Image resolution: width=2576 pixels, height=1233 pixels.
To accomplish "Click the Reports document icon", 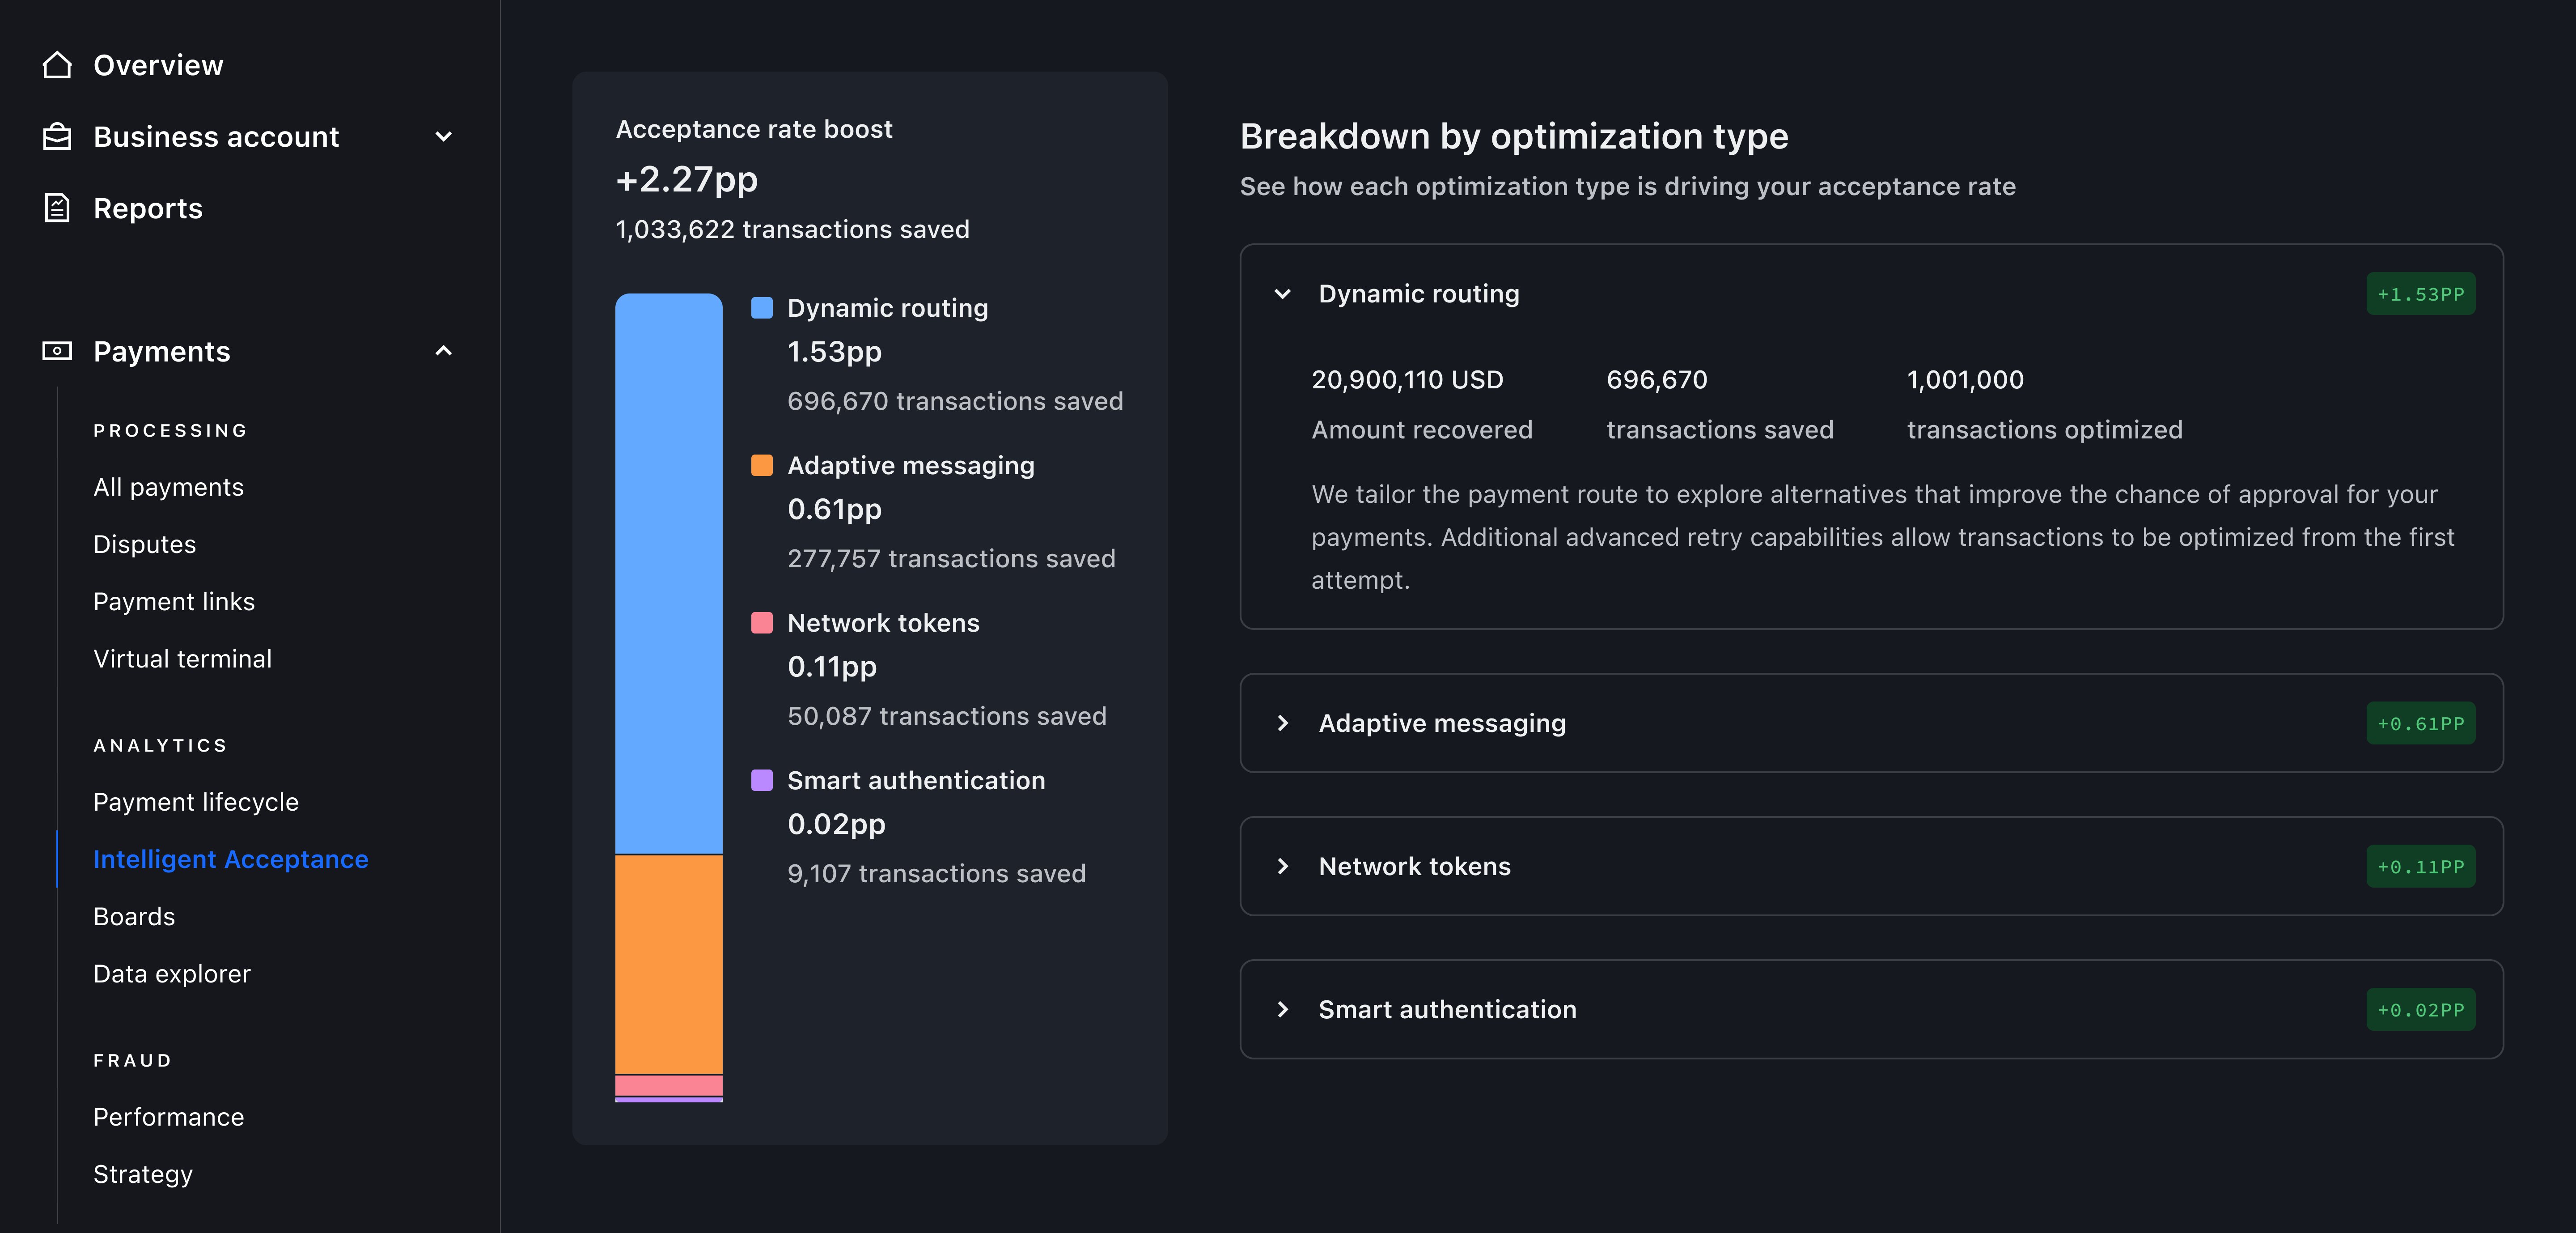I will click(x=57, y=208).
